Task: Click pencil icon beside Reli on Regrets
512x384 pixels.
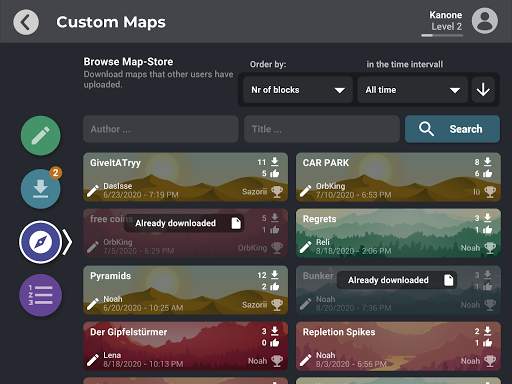Action: click(x=305, y=247)
